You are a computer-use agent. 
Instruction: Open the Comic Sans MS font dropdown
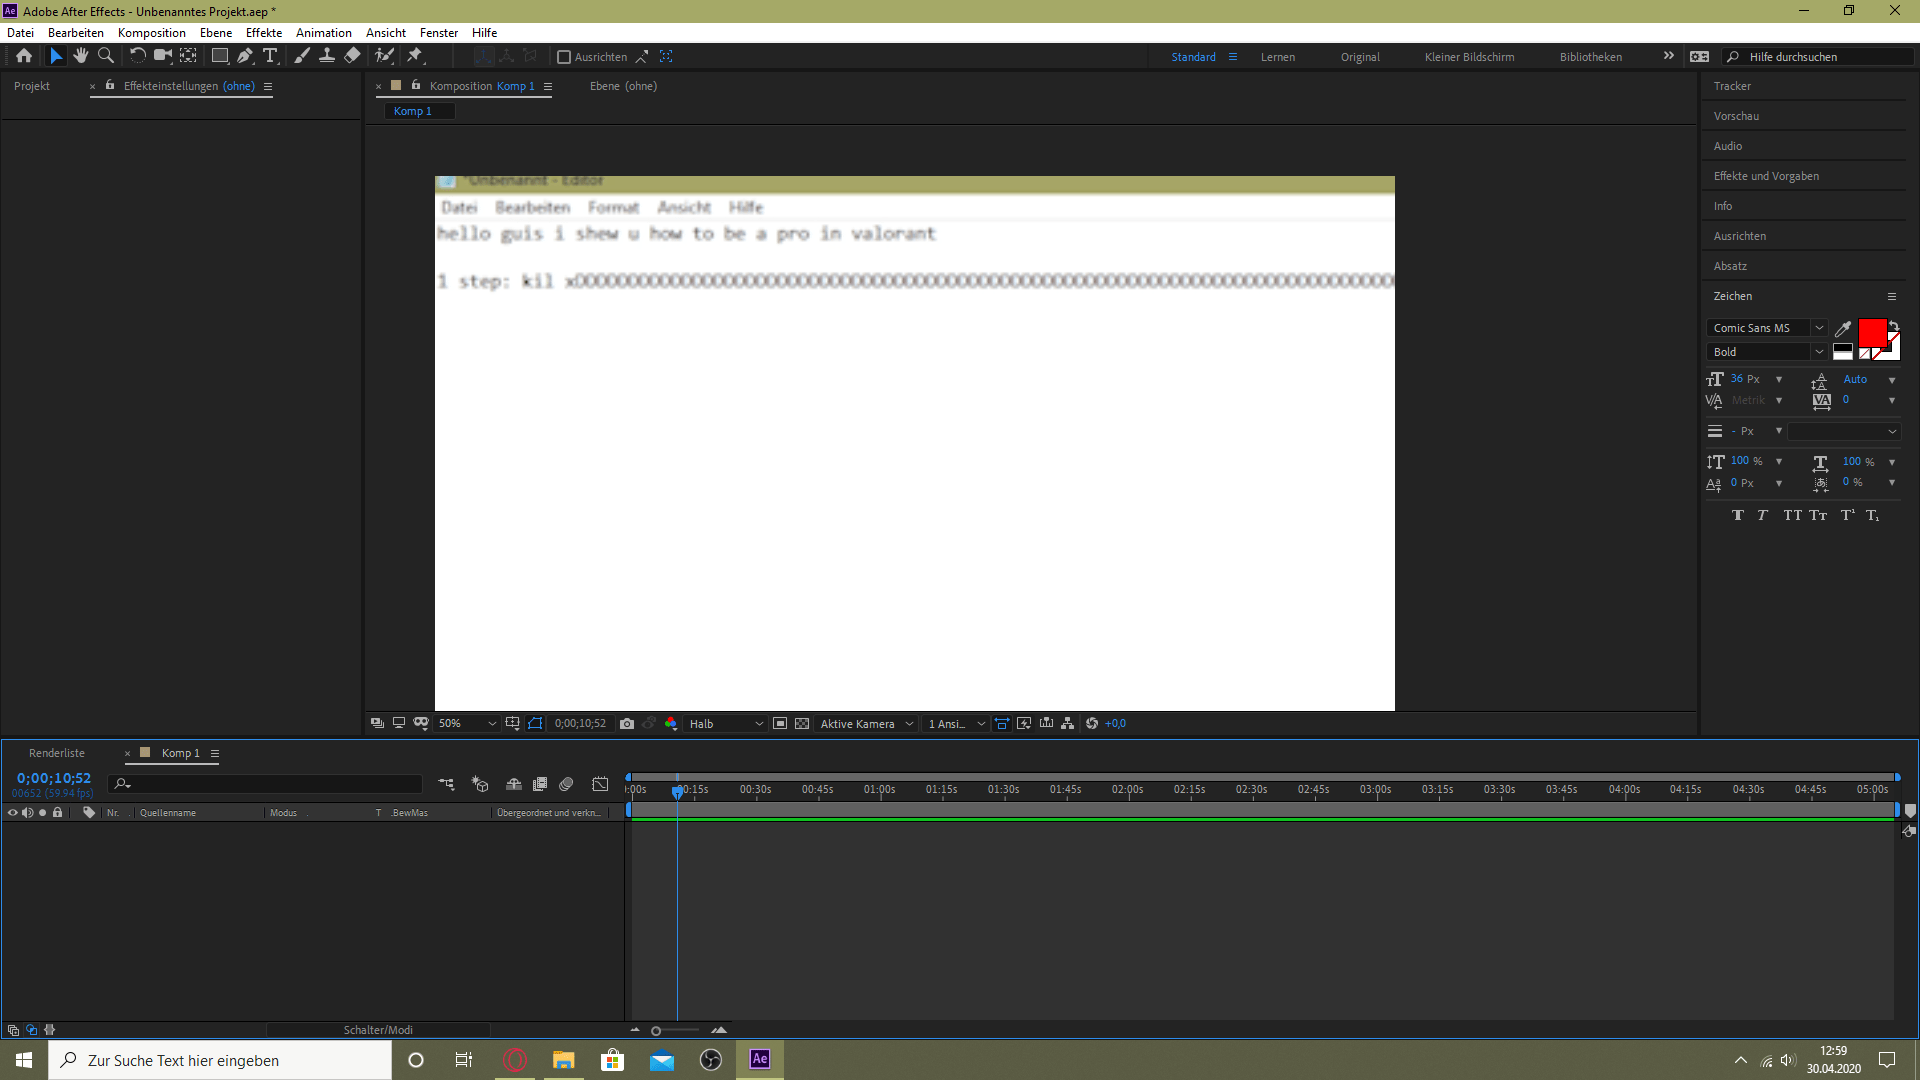click(1766, 328)
